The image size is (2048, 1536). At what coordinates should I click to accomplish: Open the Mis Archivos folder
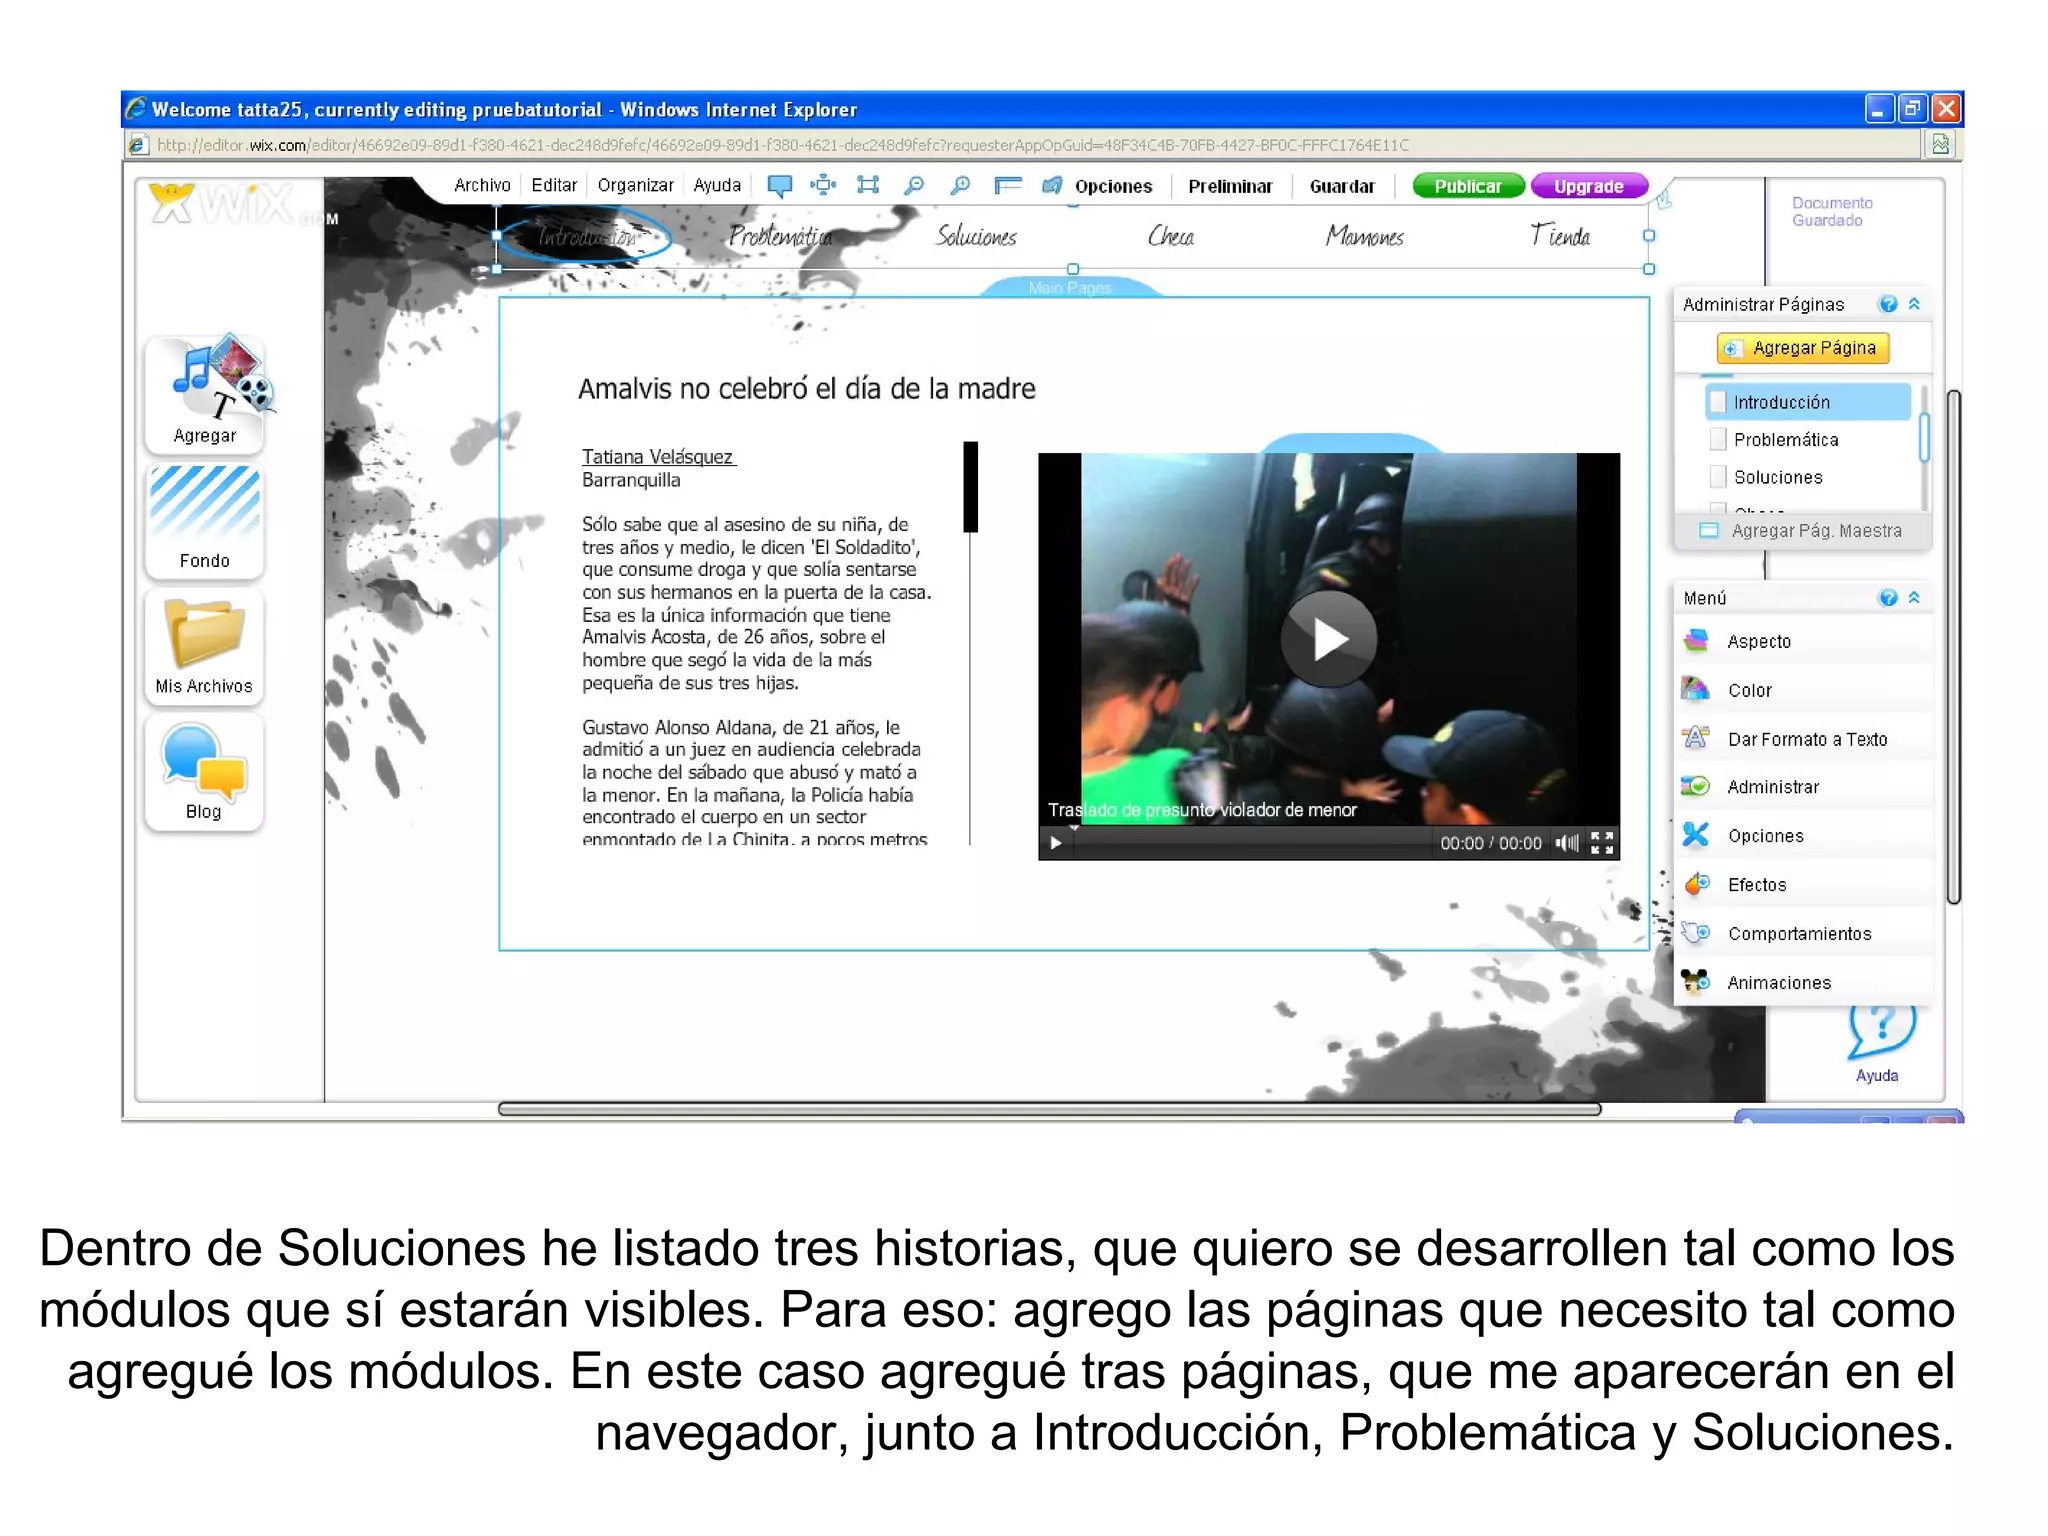tap(205, 646)
